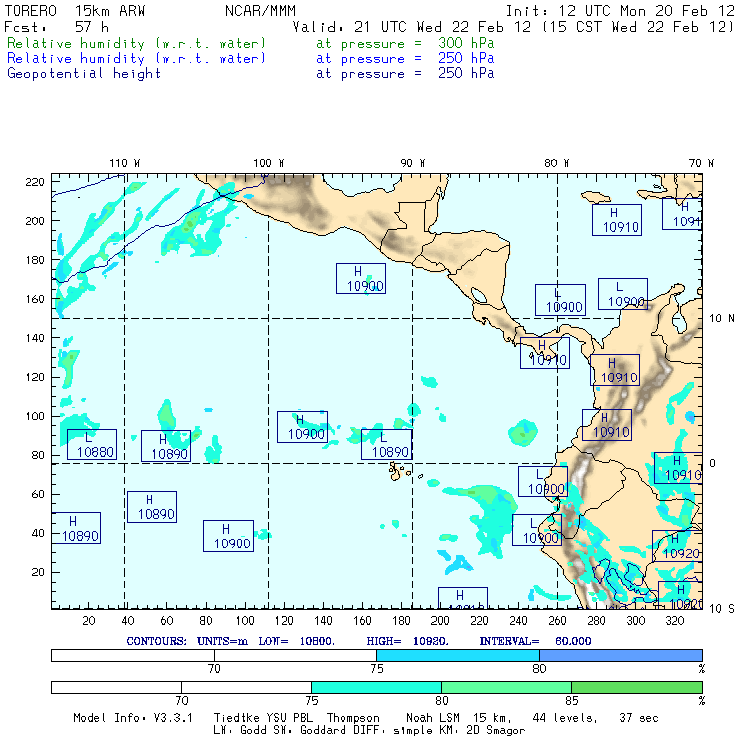Click the '80 W' longitude label
The height and width of the screenshot is (740, 740).
pyautogui.click(x=556, y=163)
